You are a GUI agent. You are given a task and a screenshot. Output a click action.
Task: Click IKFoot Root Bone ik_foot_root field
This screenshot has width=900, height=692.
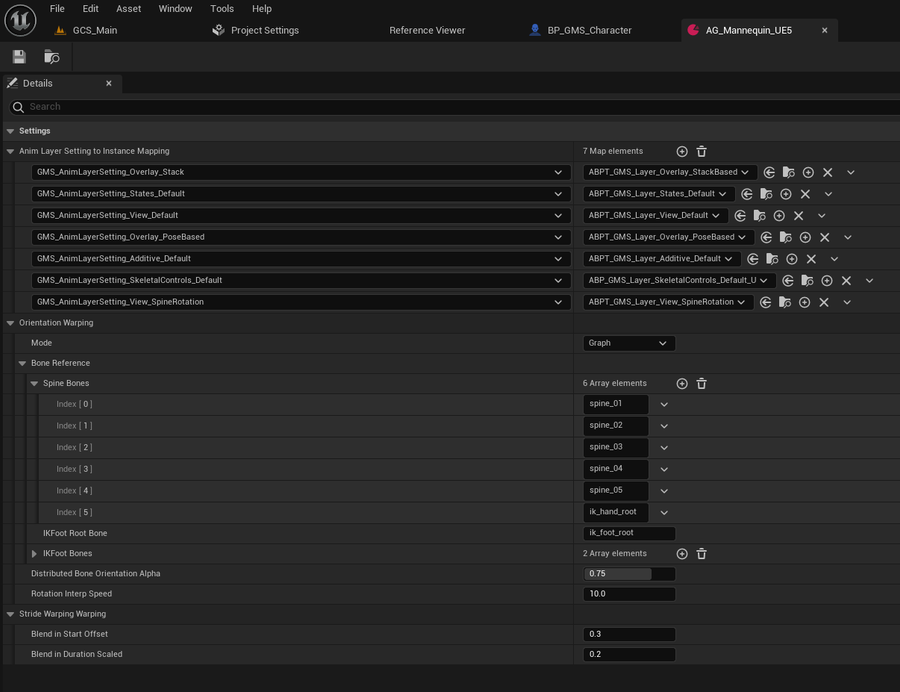(629, 533)
